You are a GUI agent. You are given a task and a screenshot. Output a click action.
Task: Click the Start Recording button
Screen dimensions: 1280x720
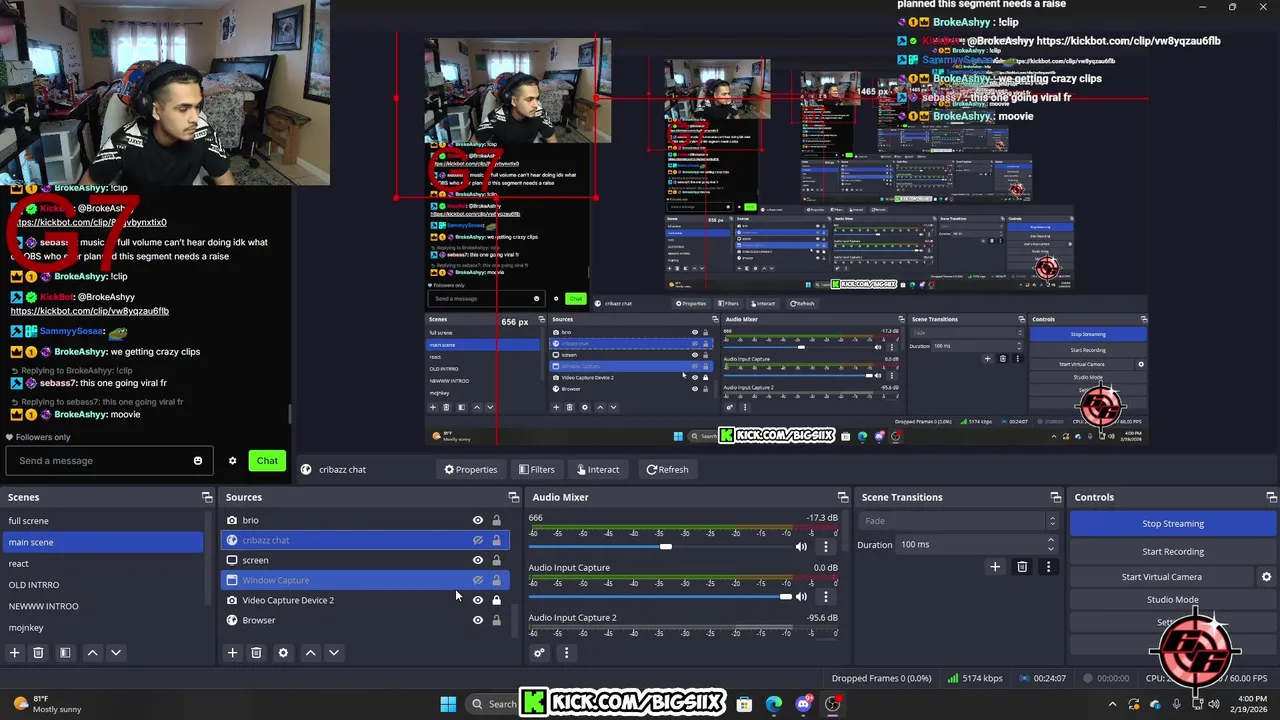[x=1173, y=552]
